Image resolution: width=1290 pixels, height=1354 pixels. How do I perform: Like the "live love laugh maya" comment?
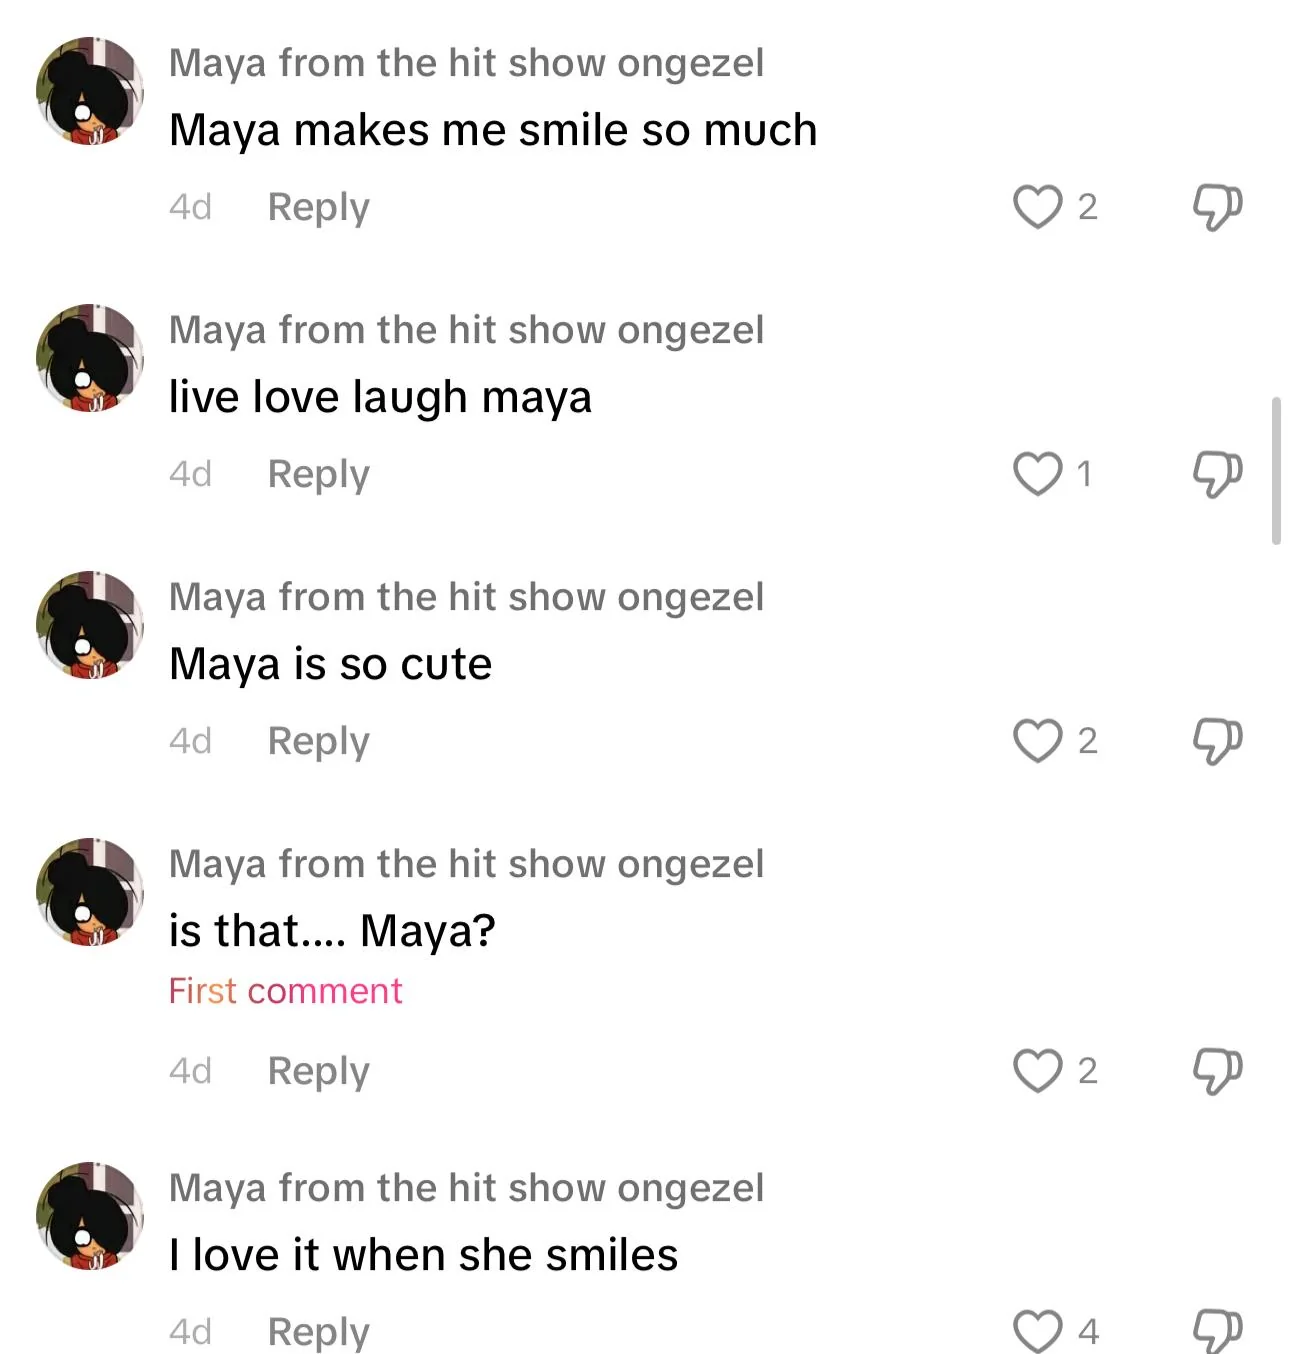tap(1037, 474)
